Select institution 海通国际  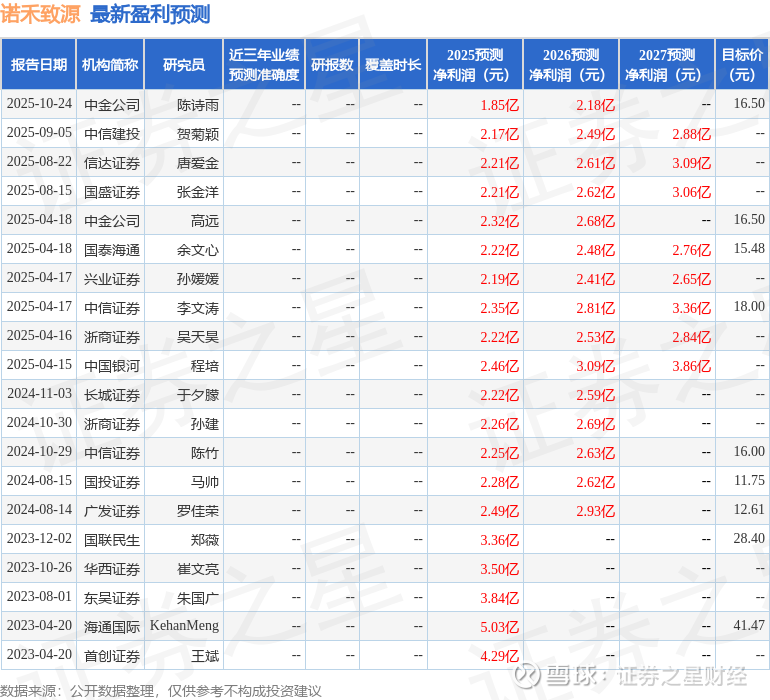coord(112,626)
